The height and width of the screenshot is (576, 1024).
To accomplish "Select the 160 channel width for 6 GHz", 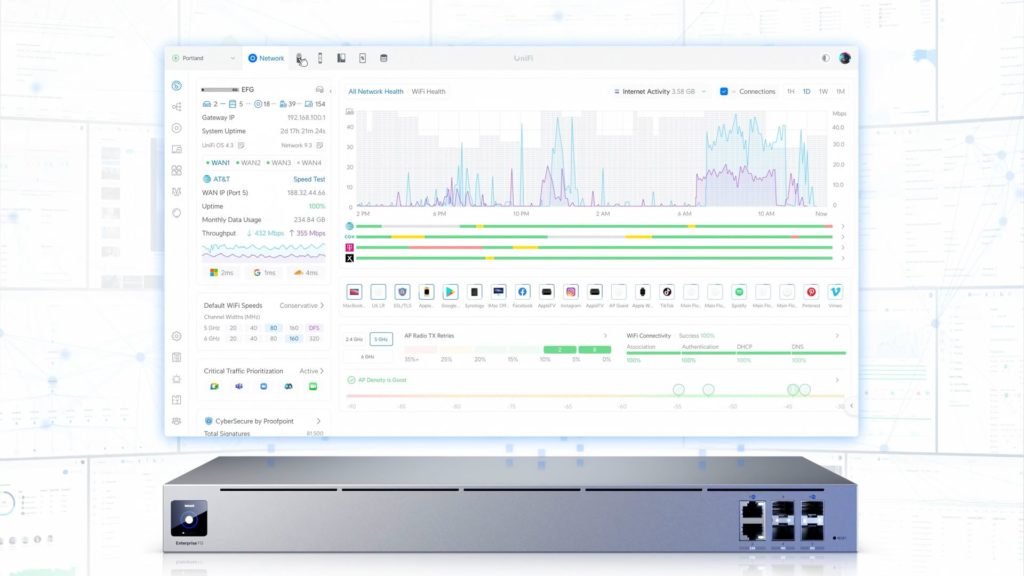I will pos(293,339).
